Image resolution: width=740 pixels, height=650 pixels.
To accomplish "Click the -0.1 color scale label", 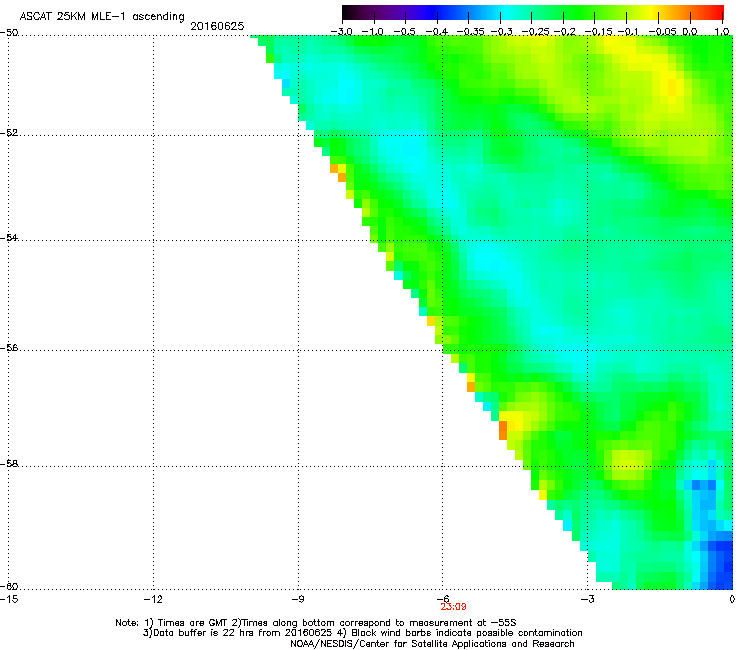I will coord(628,32).
